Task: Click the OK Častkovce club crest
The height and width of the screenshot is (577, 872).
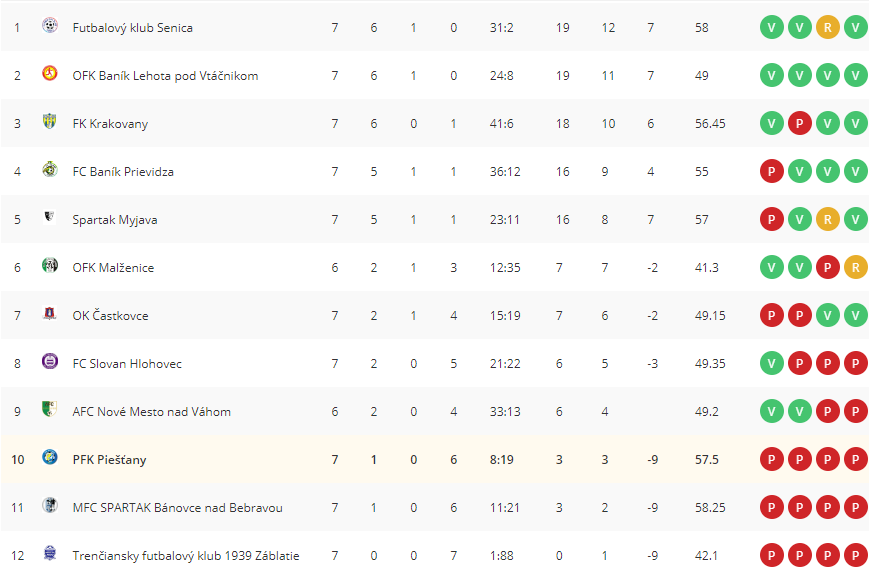Action: click(49, 314)
